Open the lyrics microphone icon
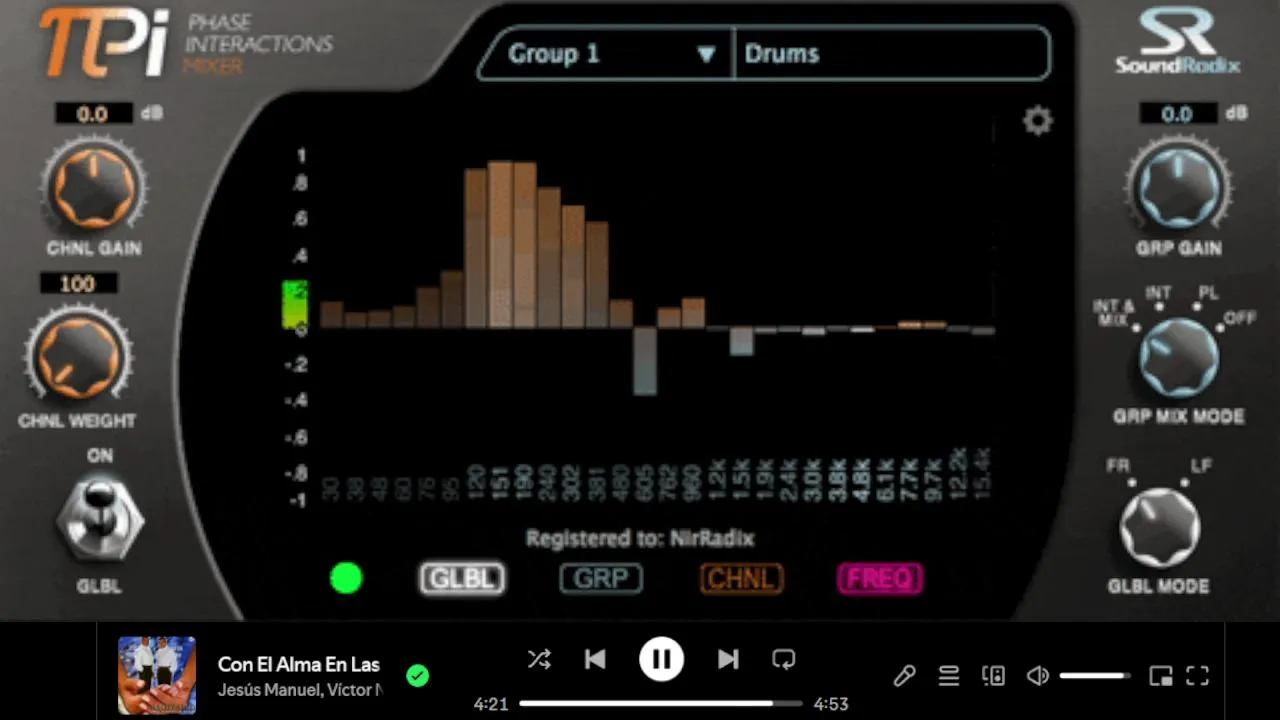 coord(904,676)
